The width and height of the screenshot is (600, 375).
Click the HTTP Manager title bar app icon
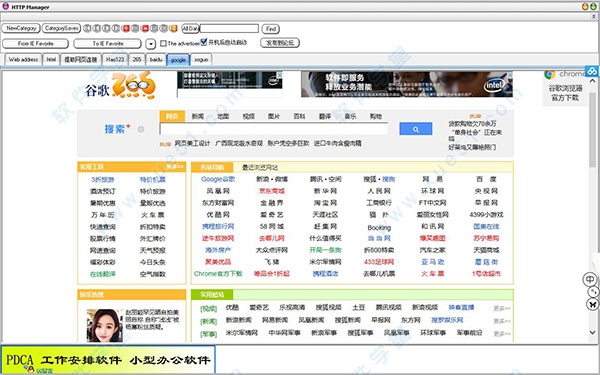(5, 6)
